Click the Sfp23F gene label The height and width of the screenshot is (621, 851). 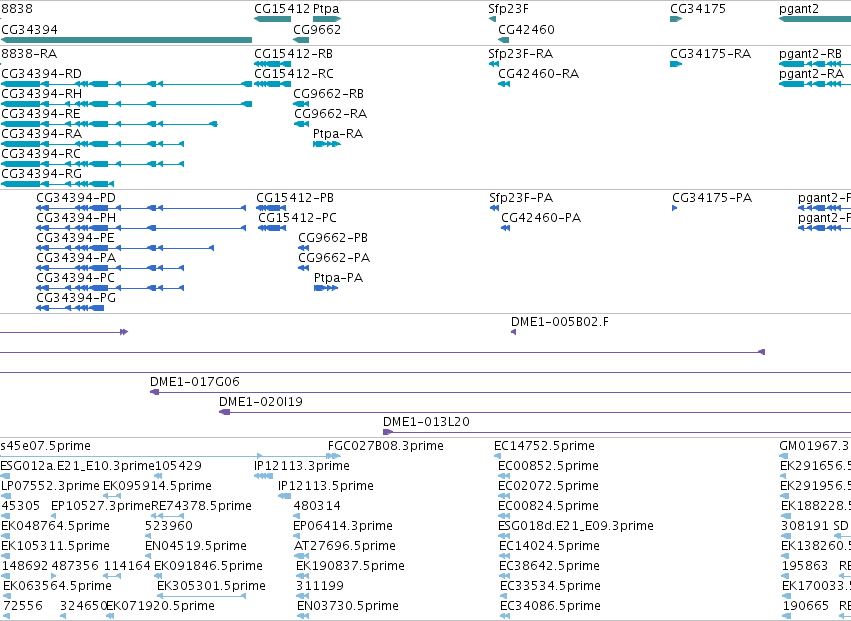point(509,9)
